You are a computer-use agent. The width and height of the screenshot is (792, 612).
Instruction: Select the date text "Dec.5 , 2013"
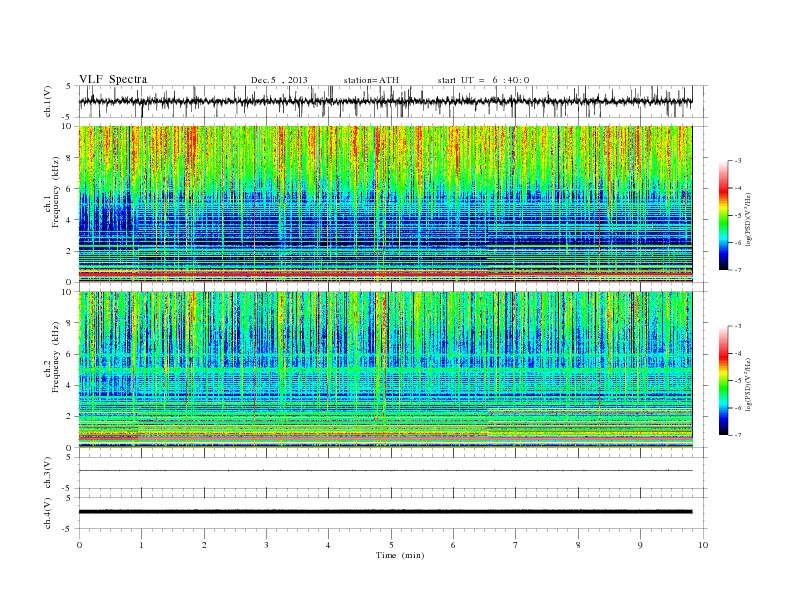coord(279,80)
